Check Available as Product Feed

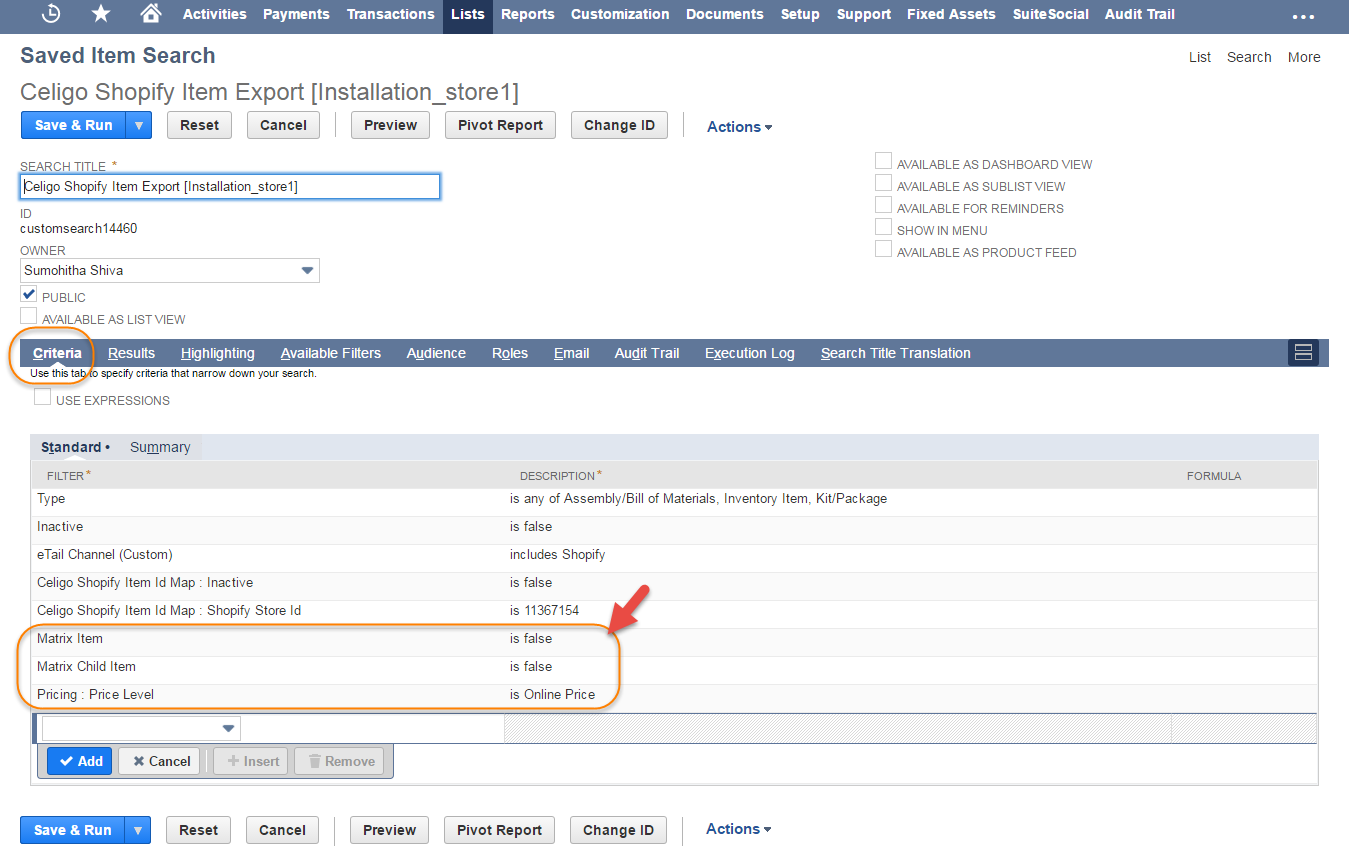(x=883, y=249)
